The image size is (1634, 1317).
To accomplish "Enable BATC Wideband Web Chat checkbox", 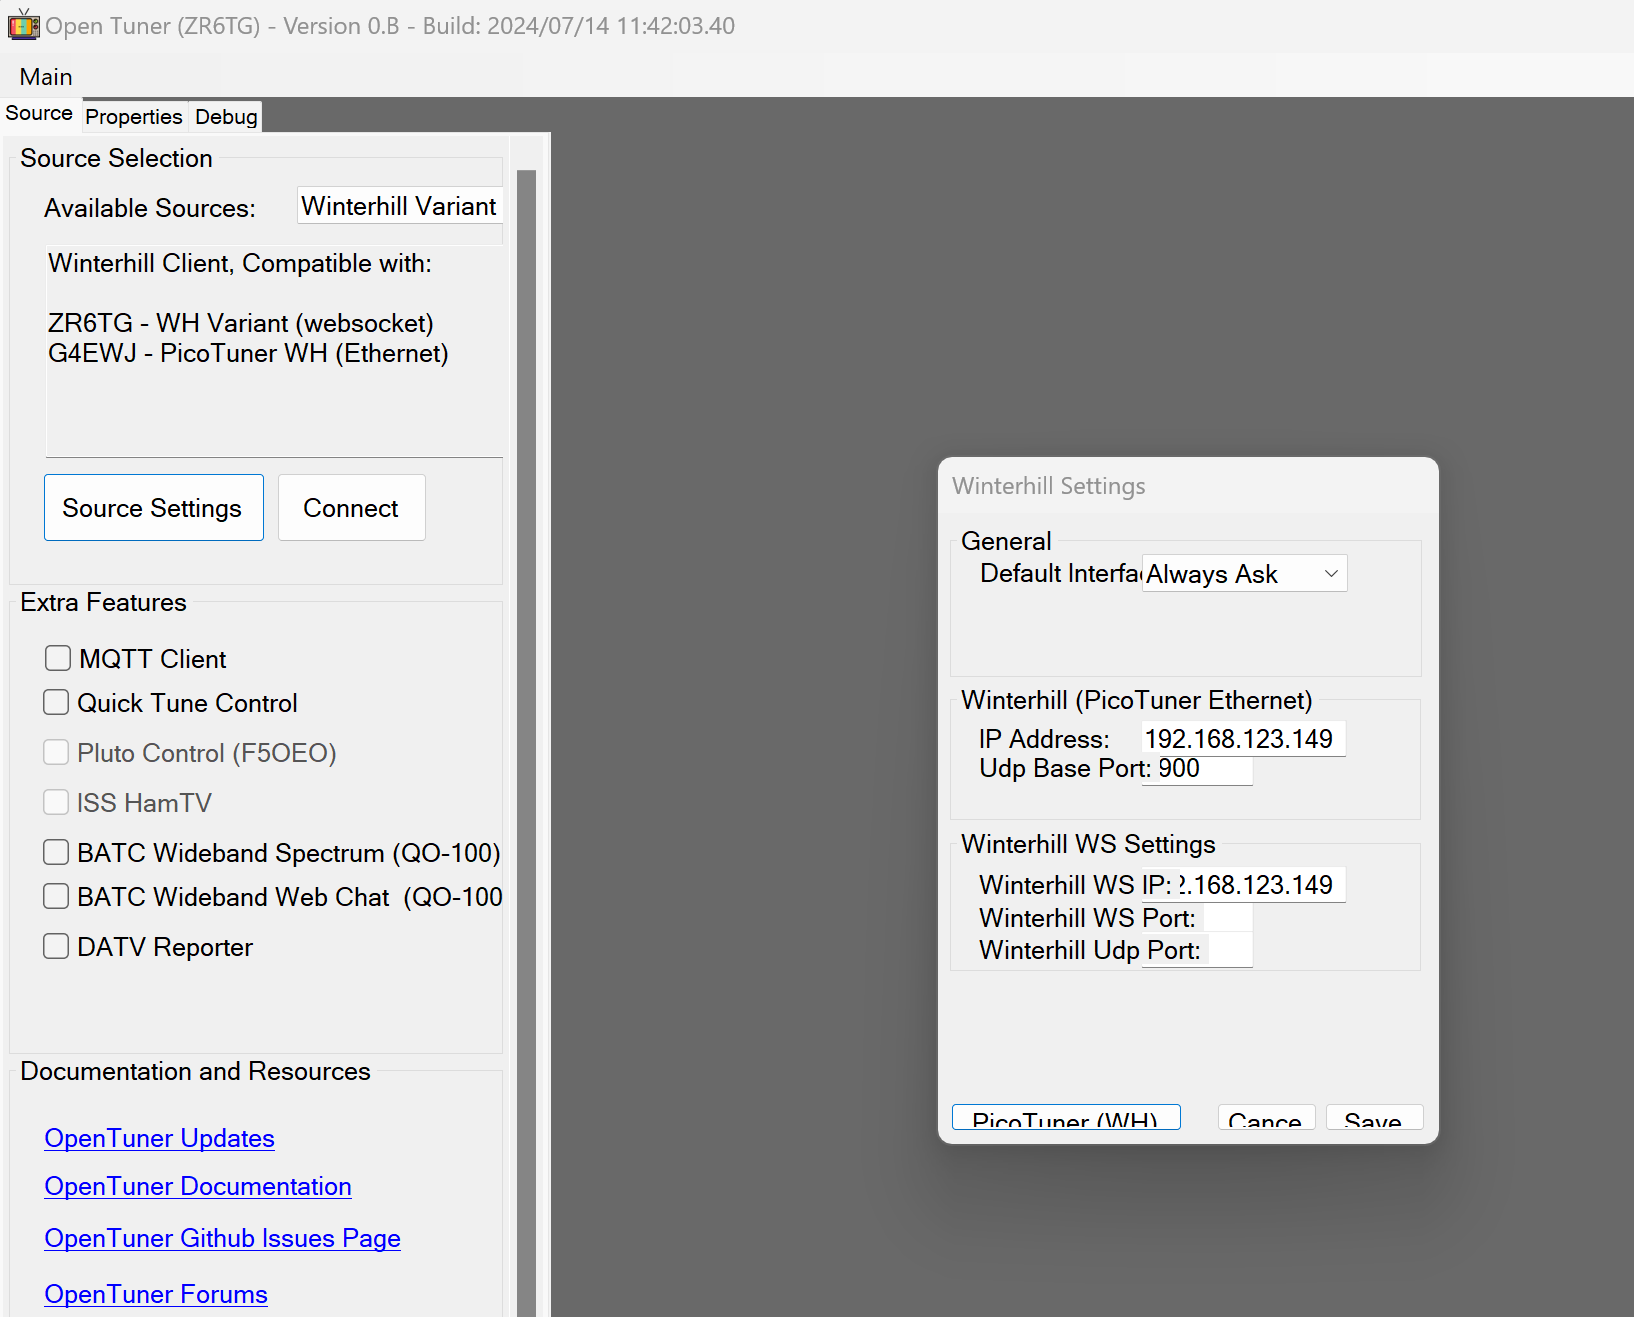I will [56, 896].
